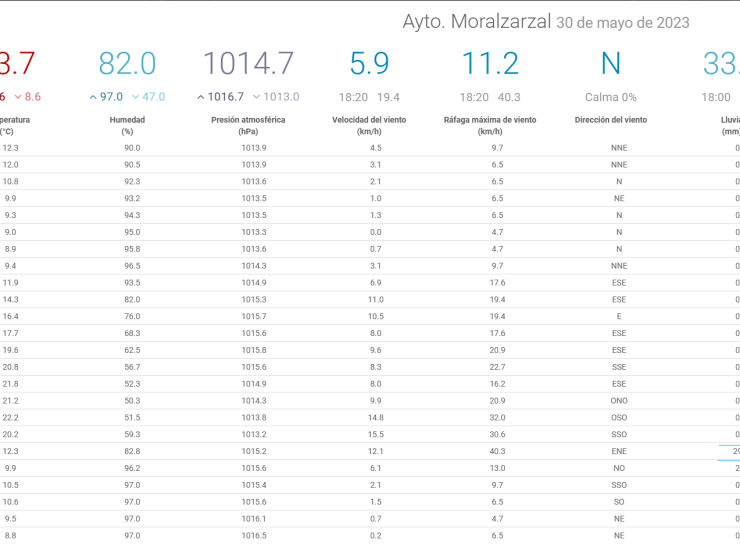Screen dimensions: 740x550
Task: Click the Velocidad del viento column header
Action: coord(369,126)
